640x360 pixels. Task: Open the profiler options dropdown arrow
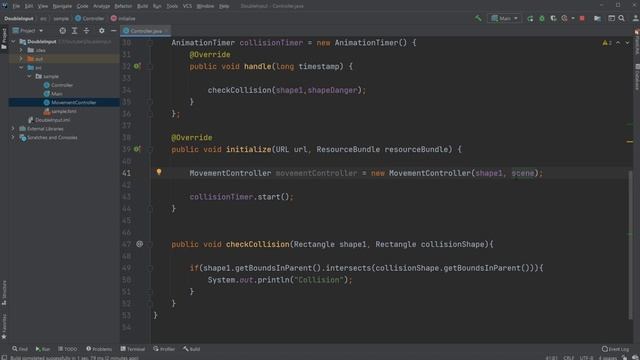573,18
